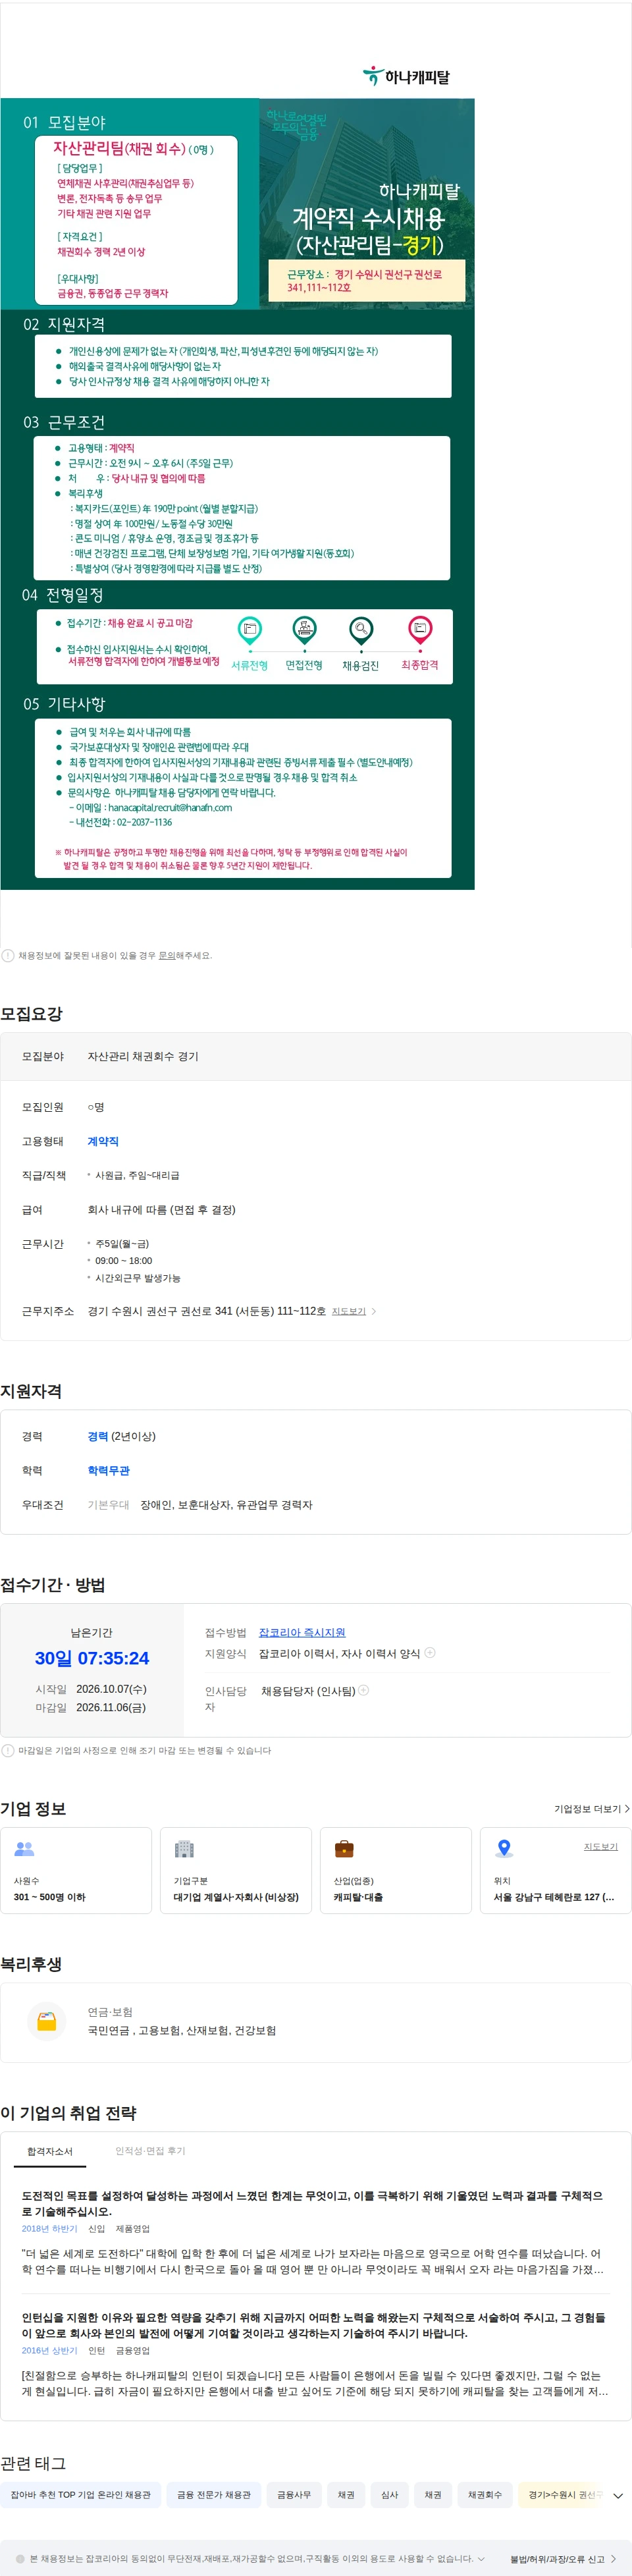Click the 채용검진 step icon
The image size is (632, 2576).
(x=361, y=631)
